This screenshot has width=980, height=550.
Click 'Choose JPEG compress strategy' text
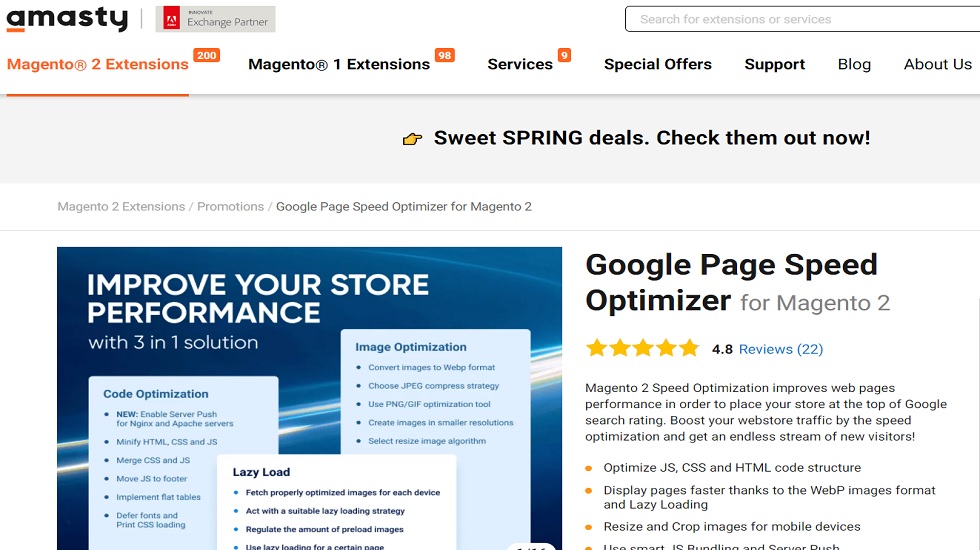click(434, 386)
